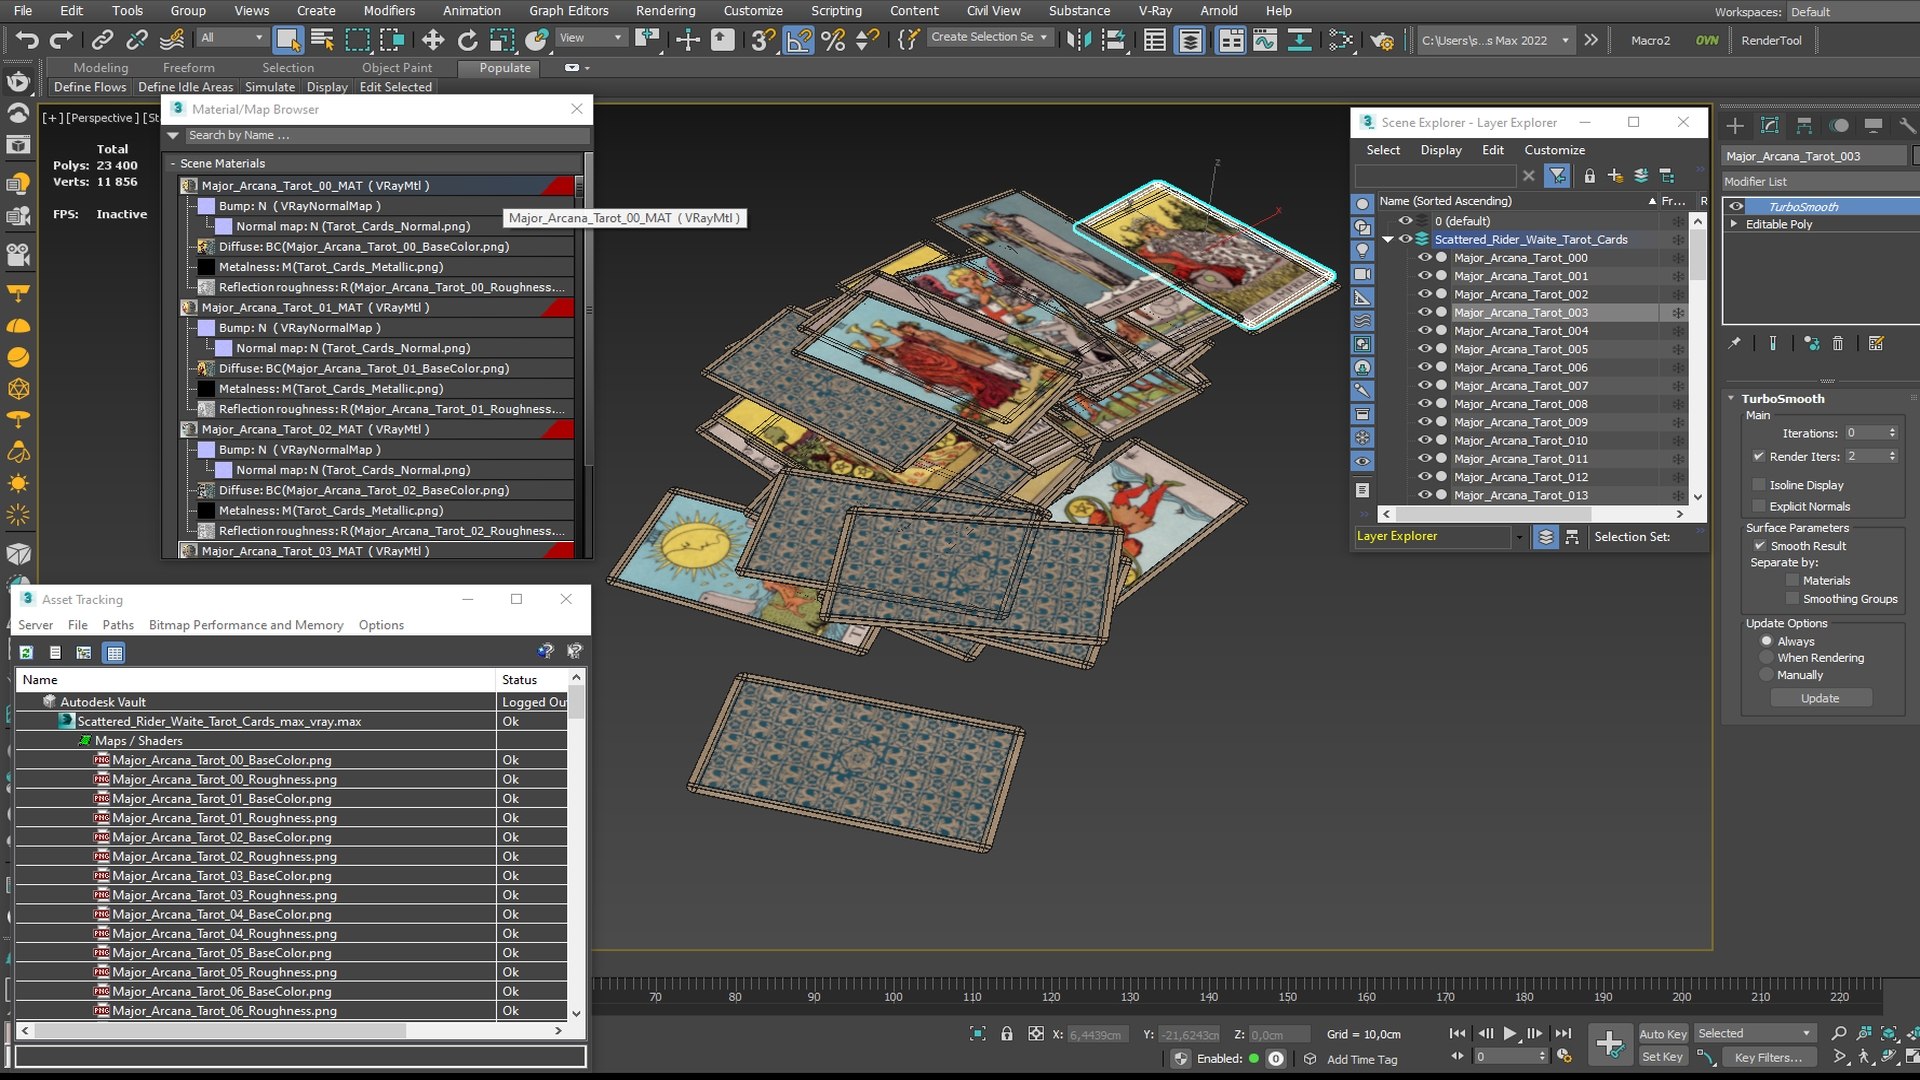The height and width of the screenshot is (1080, 1920).
Task: Select the Rotate transform tool
Action: pos(467,40)
